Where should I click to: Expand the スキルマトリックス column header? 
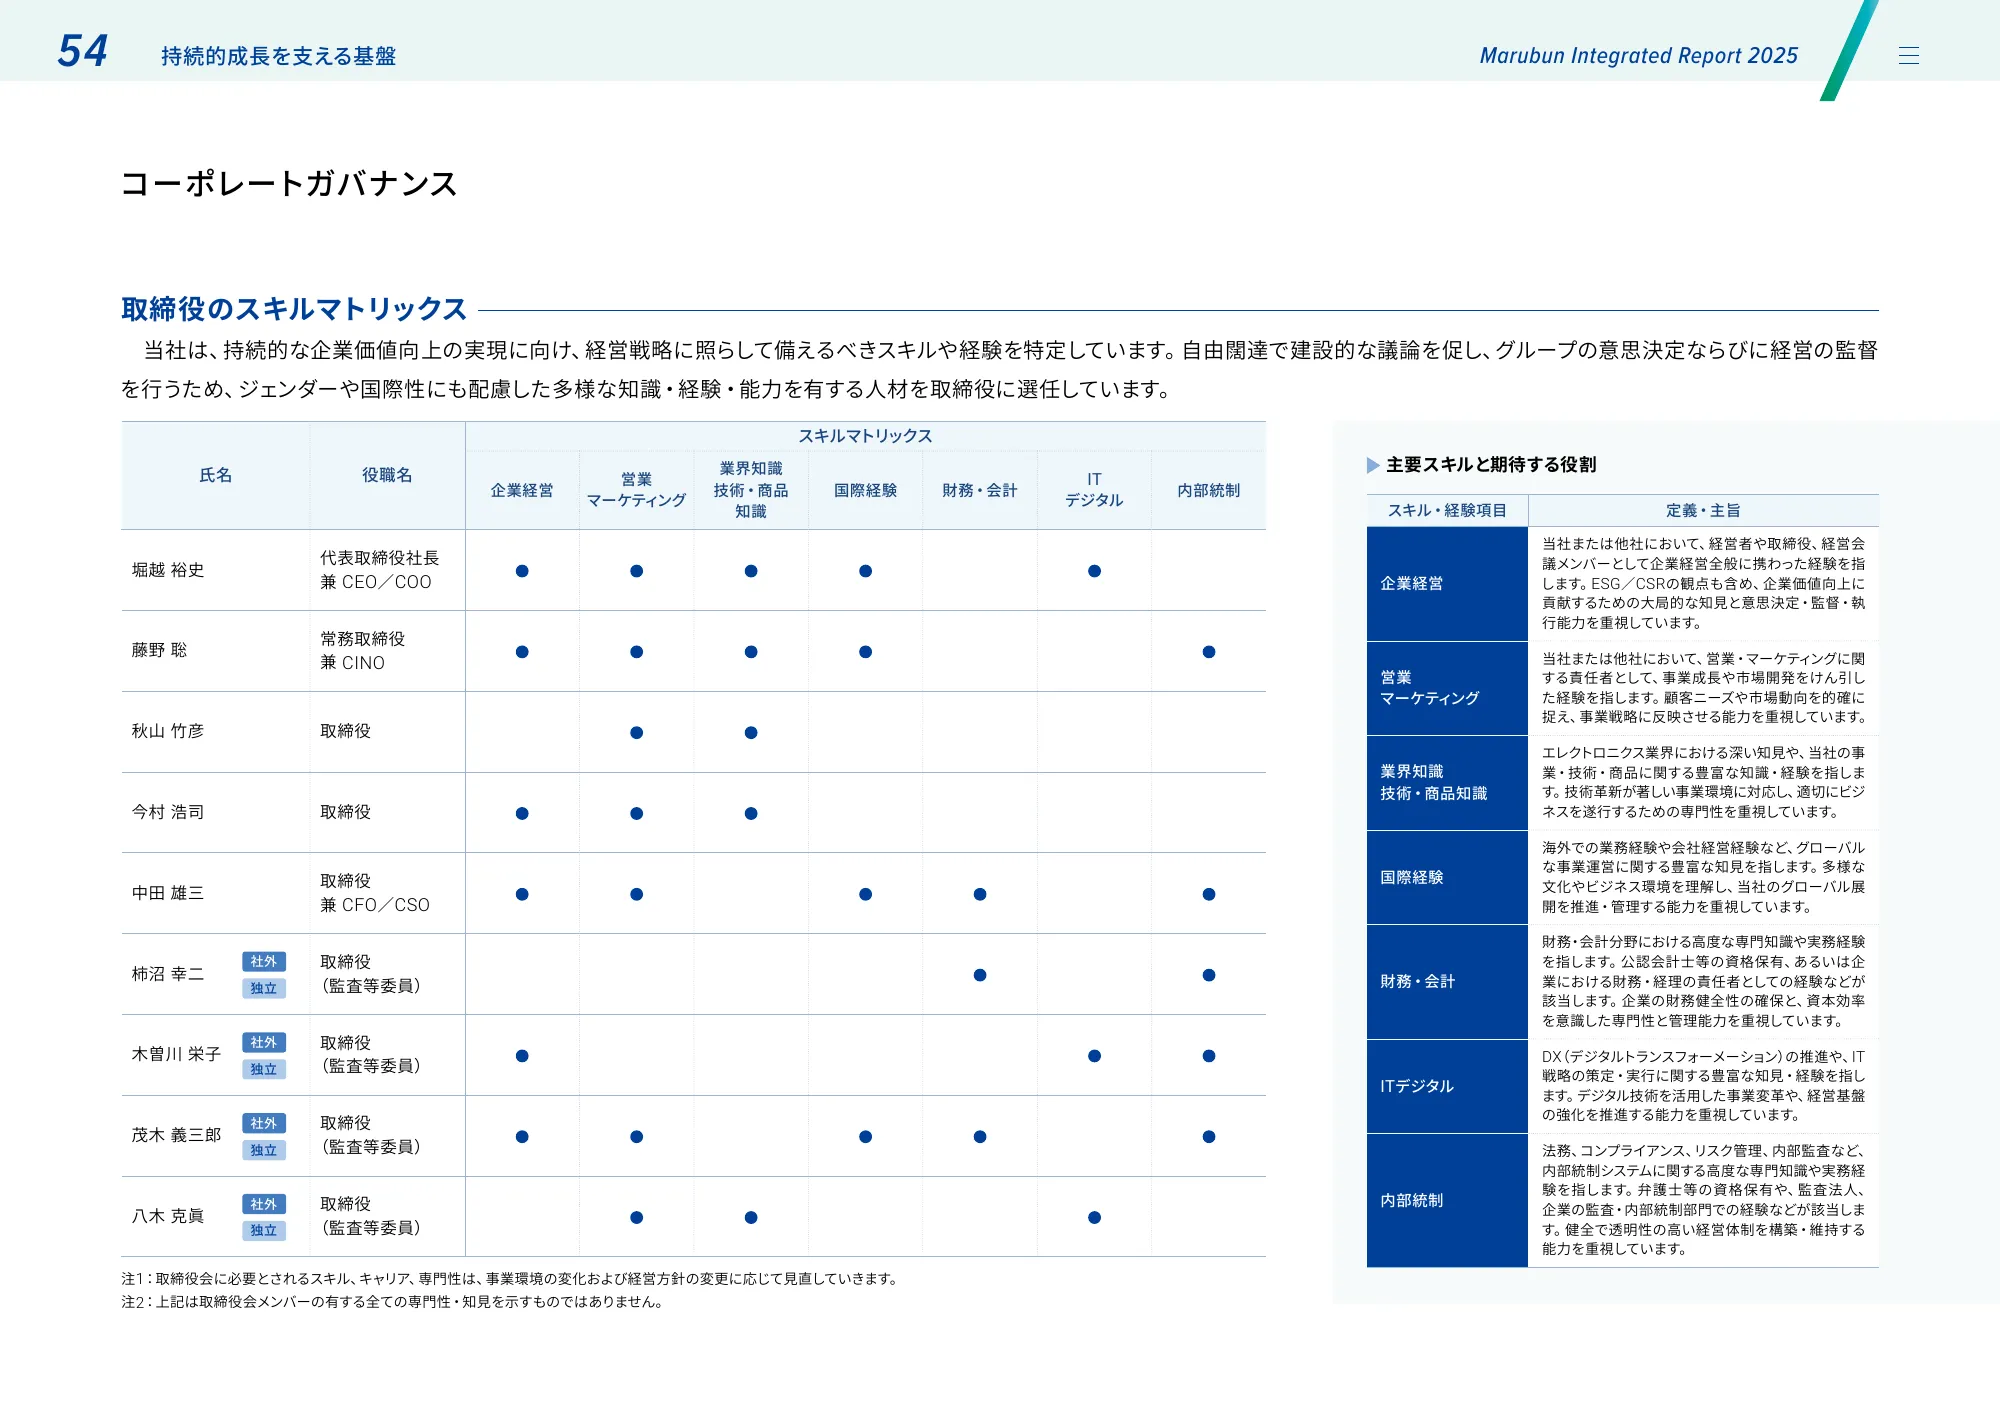coord(866,435)
